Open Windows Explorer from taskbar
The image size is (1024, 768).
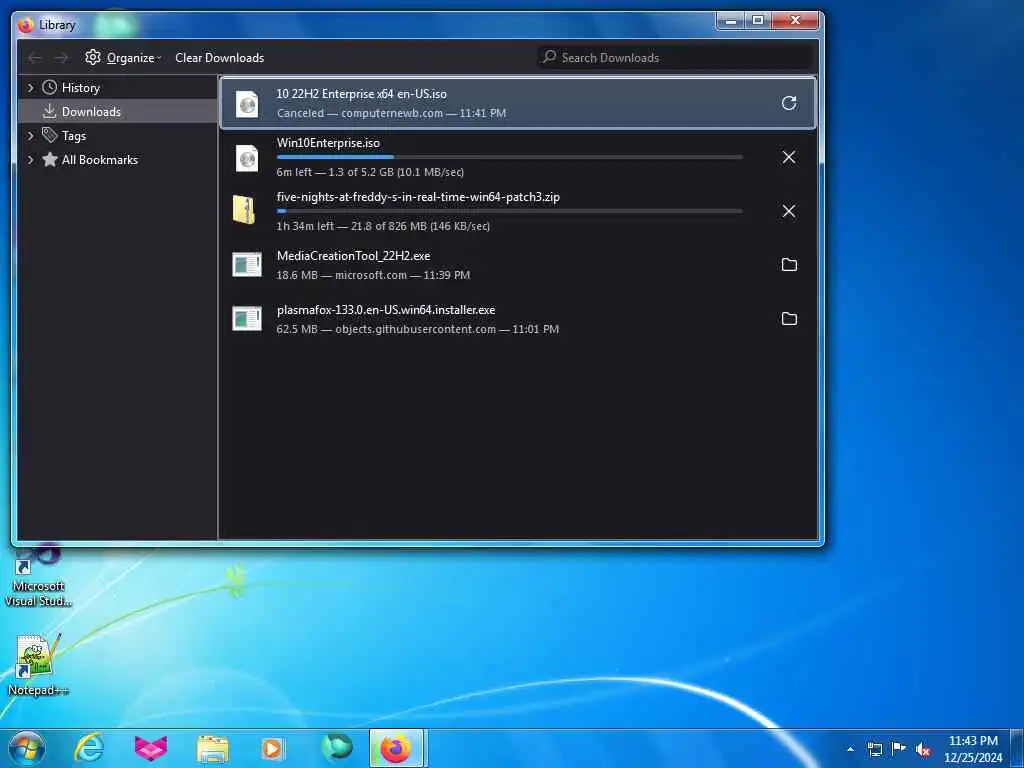click(213, 749)
